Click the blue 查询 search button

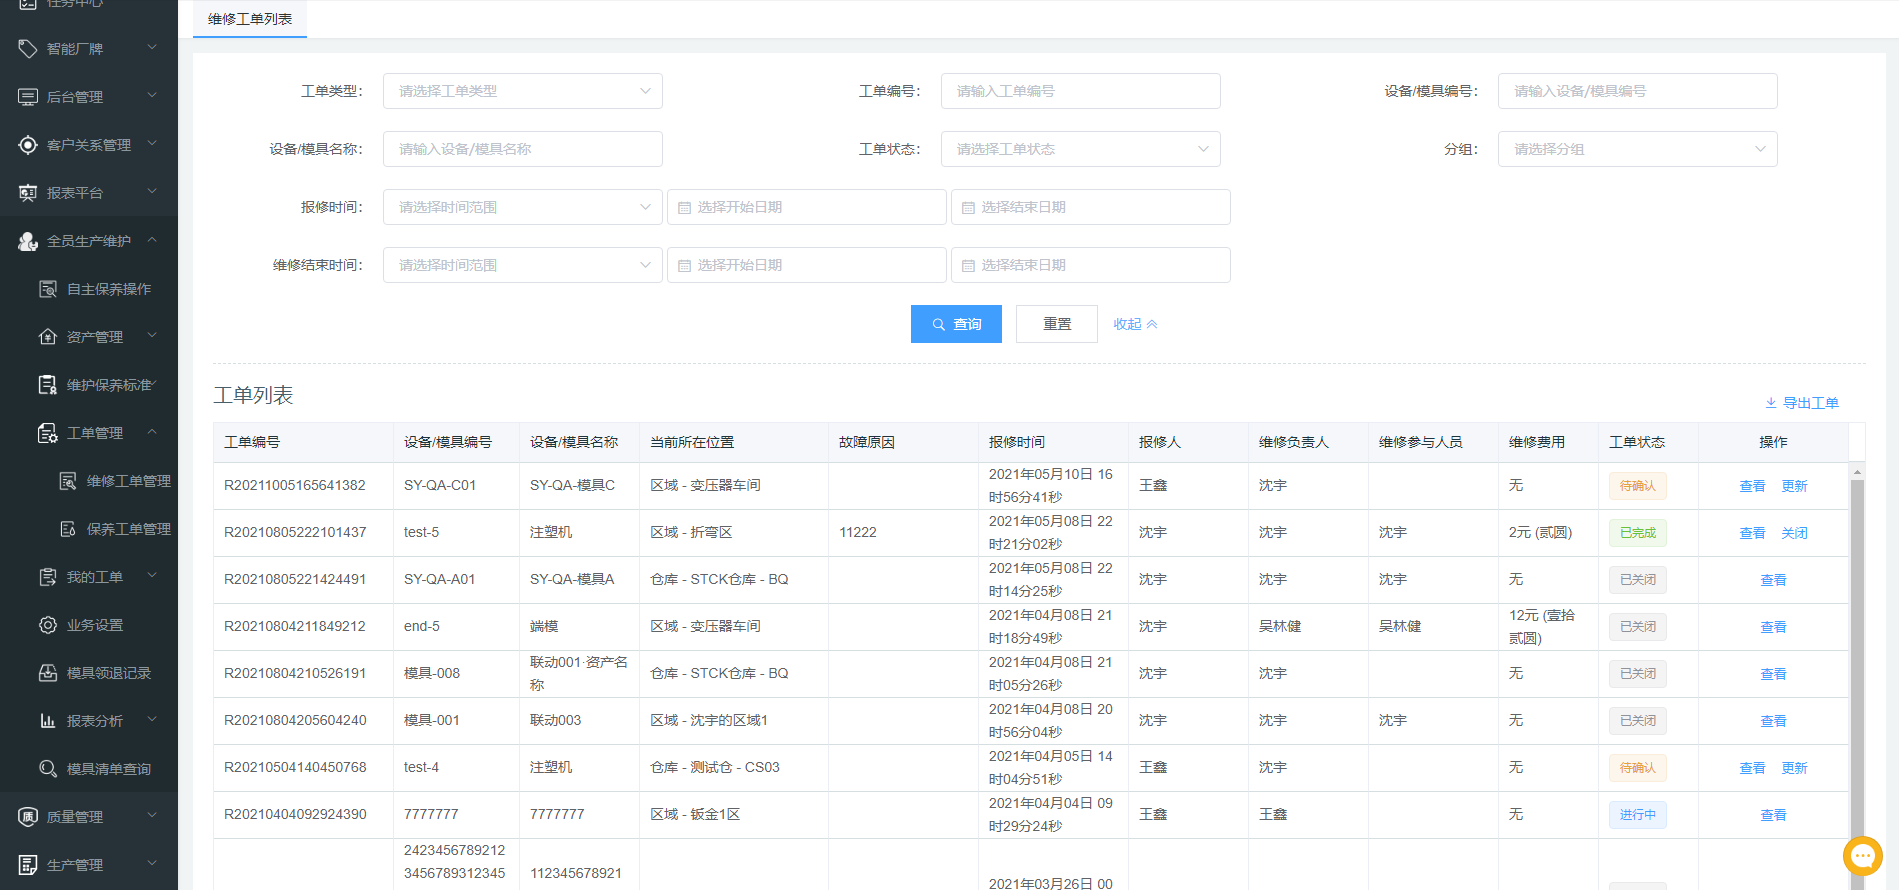(956, 324)
